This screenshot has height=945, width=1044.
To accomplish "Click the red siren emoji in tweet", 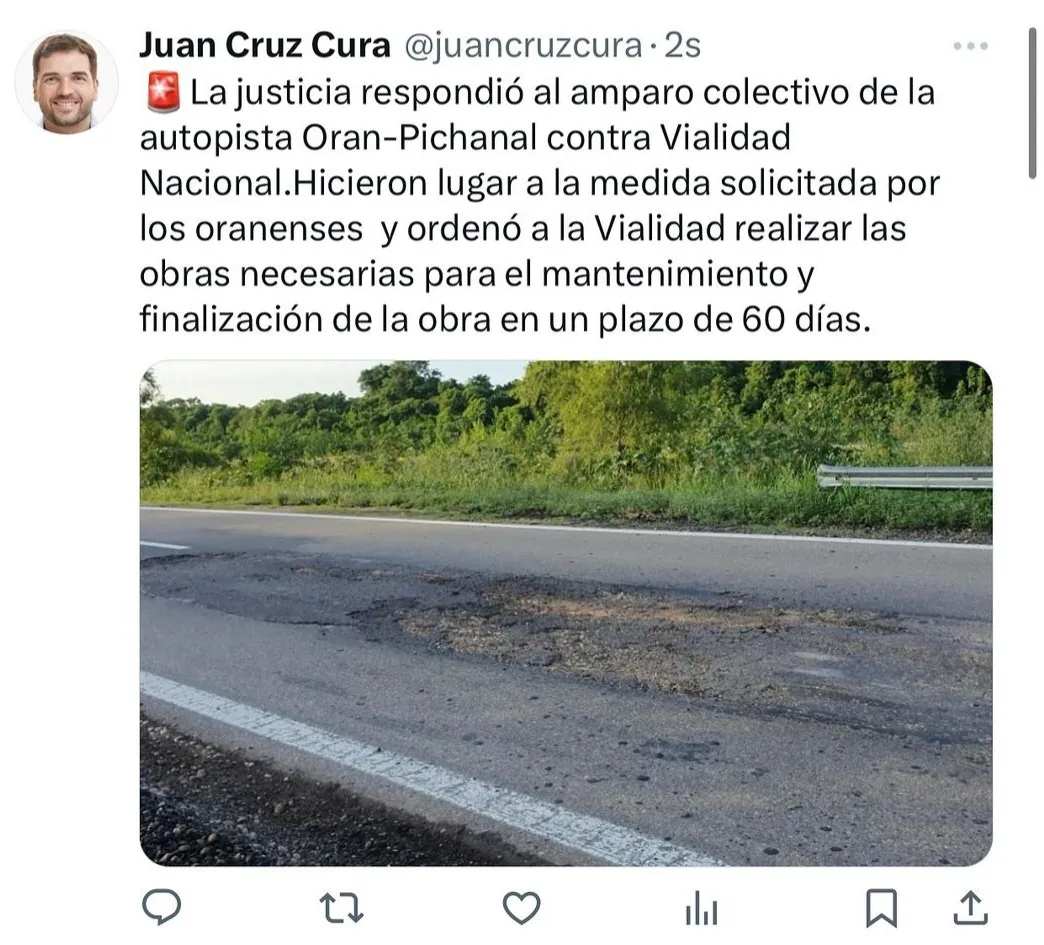I will click(x=163, y=93).
